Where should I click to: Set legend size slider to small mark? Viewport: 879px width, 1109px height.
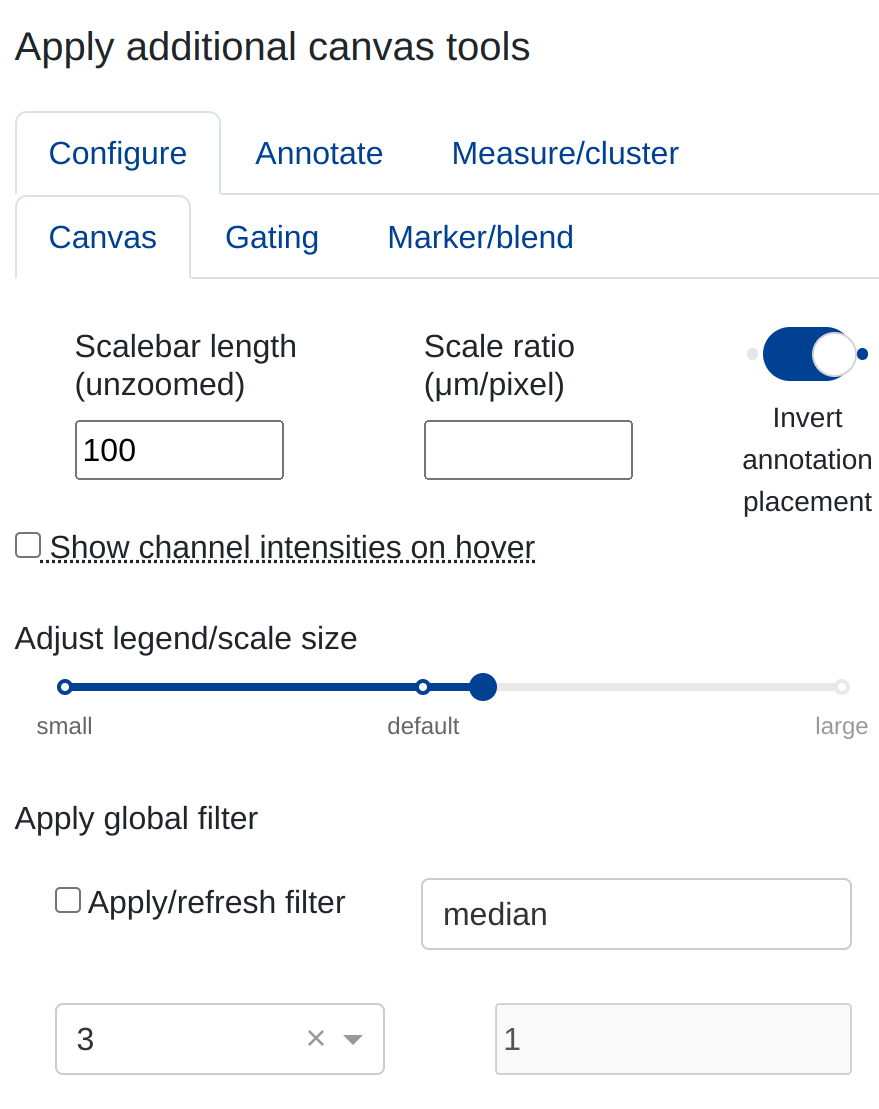pyautogui.click(x=65, y=687)
